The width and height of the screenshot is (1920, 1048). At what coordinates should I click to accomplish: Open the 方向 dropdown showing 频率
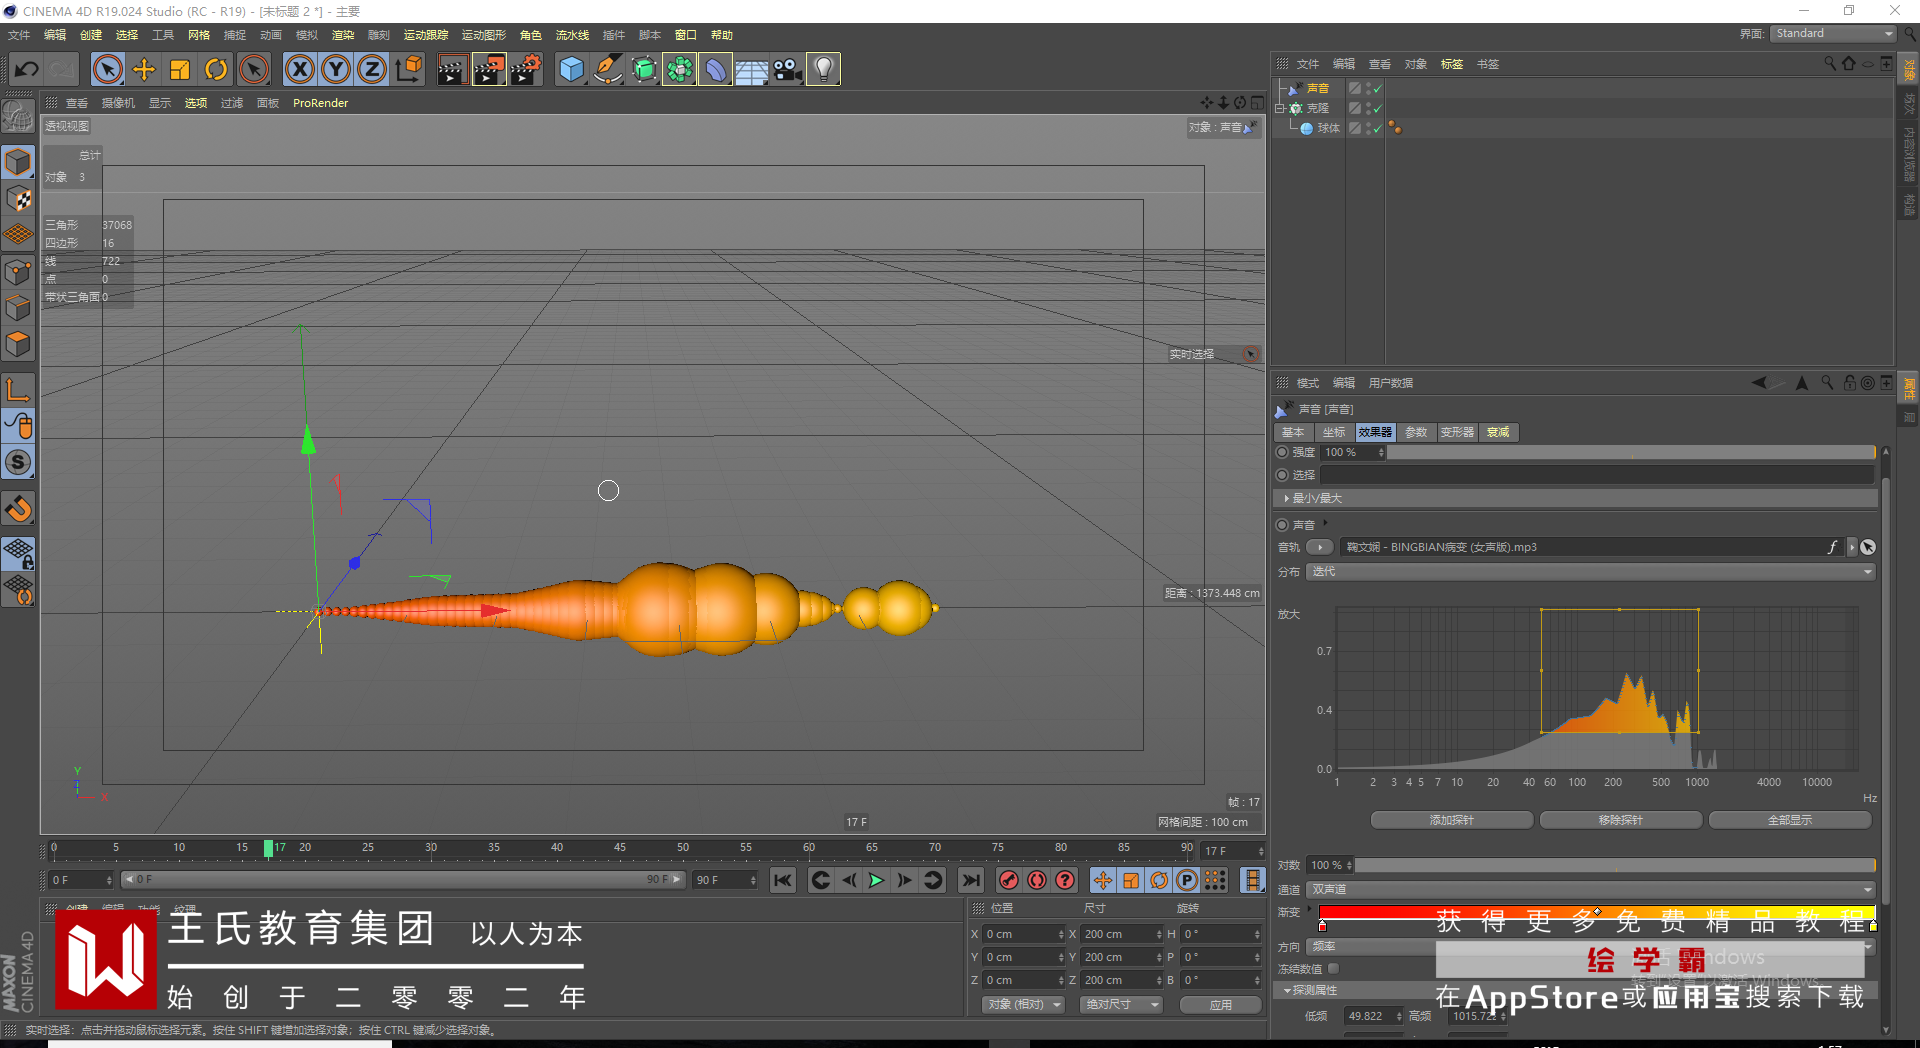point(1591,946)
